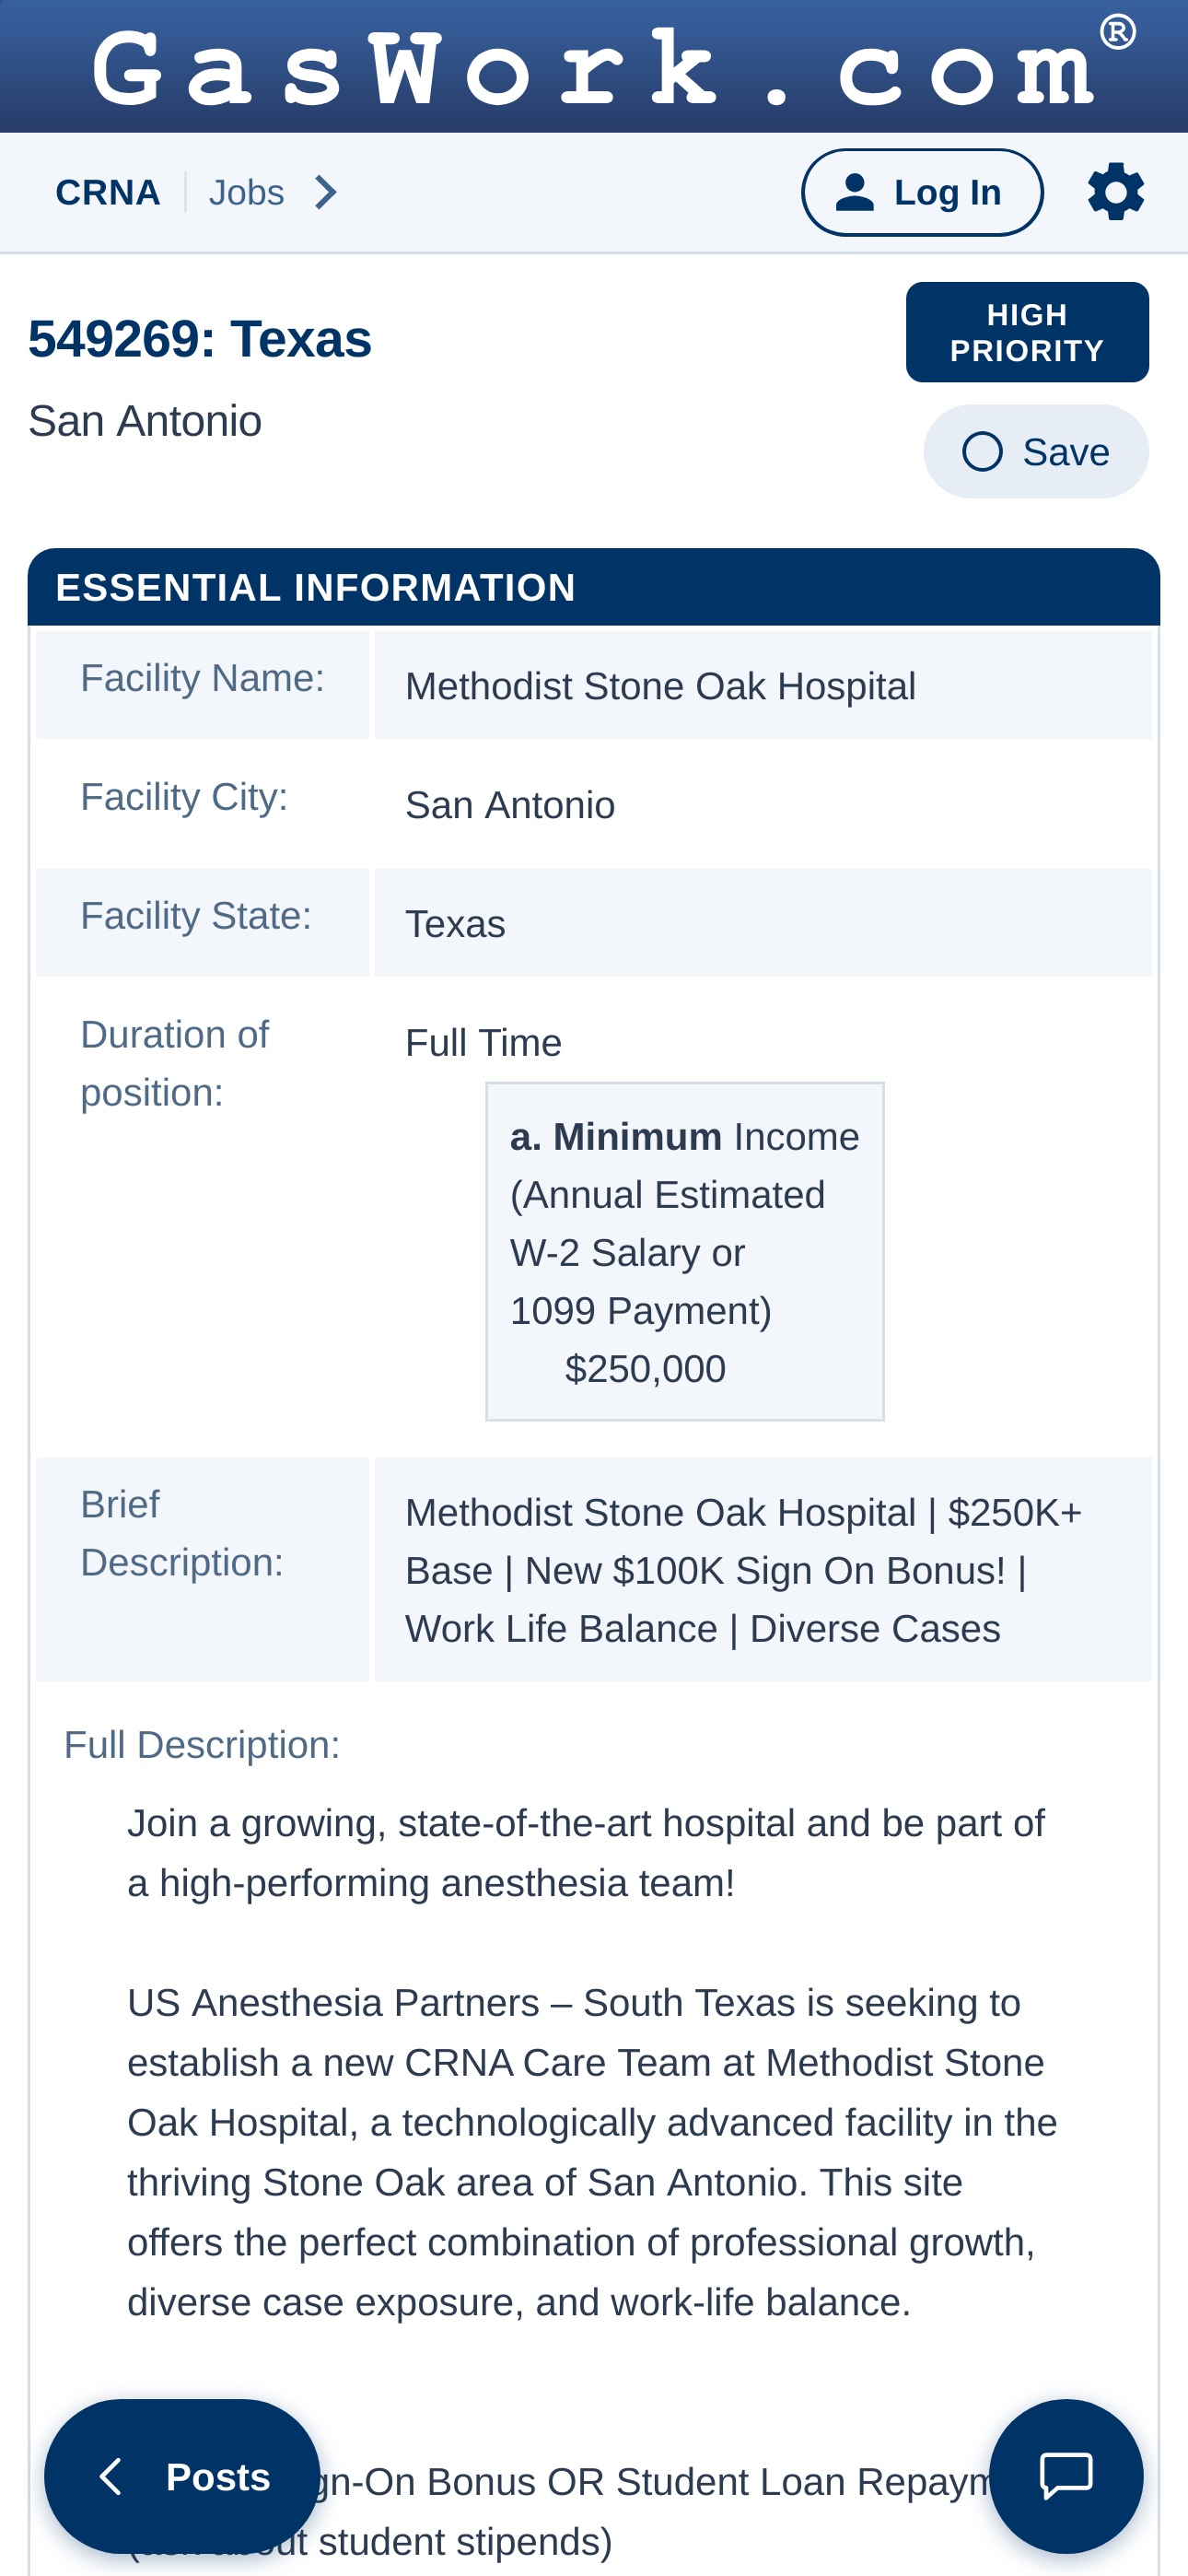This screenshot has height=2576, width=1188.
Task: Select the Methodist Stone Oak Hospital facility name
Action: (660, 687)
